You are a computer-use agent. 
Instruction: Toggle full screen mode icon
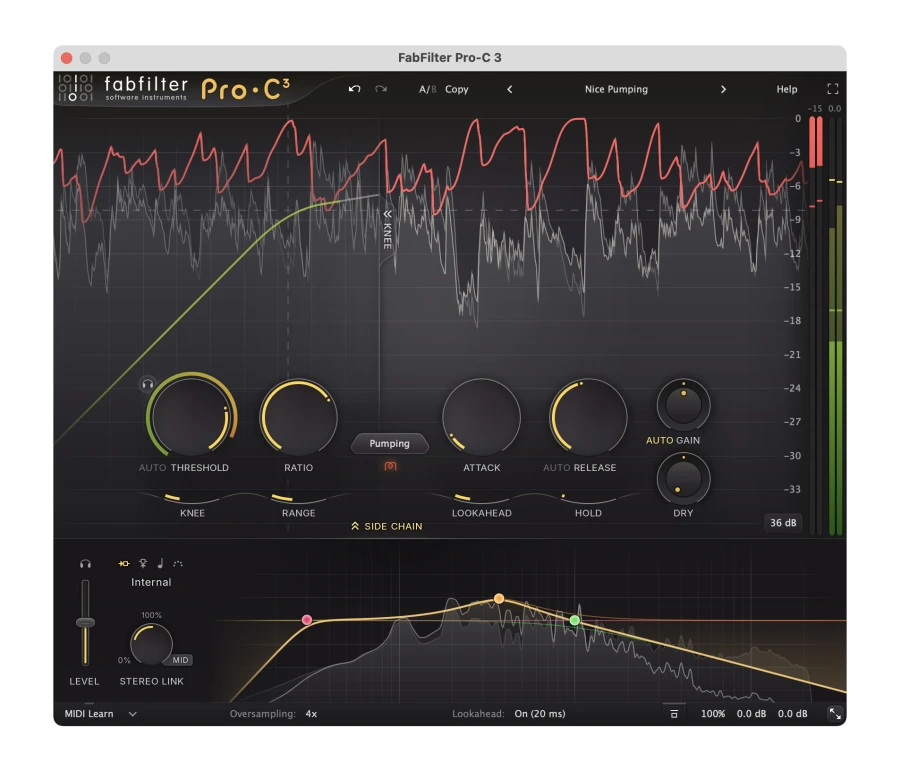(x=832, y=88)
